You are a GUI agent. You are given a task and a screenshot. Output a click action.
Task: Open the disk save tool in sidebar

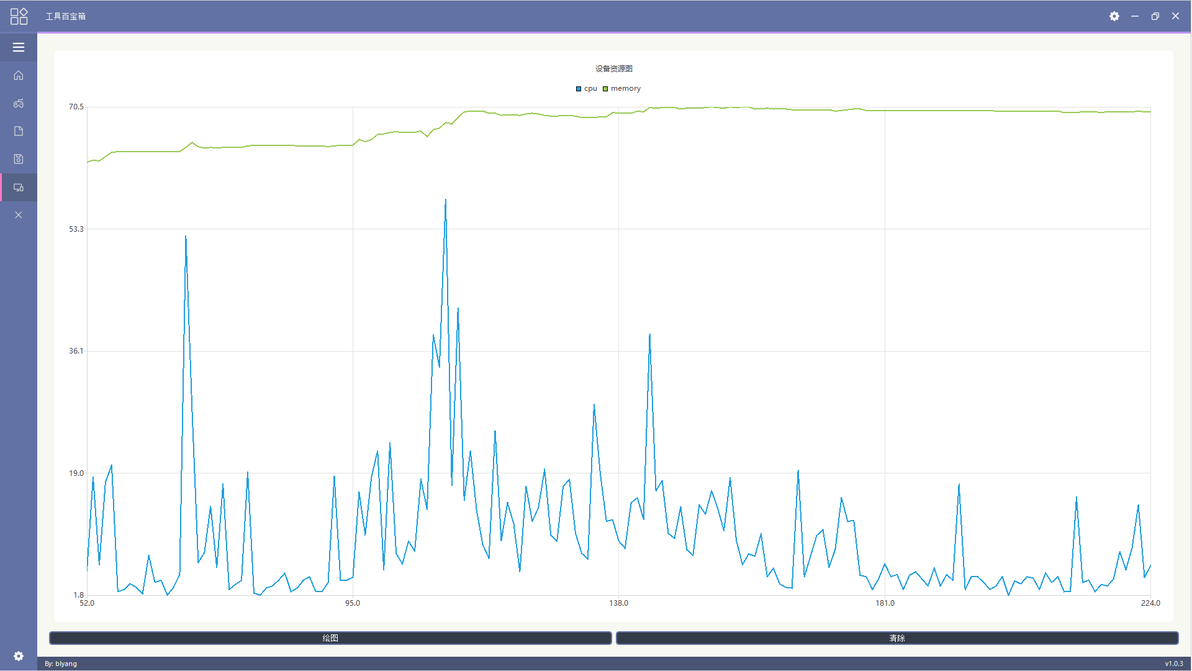[18, 159]
